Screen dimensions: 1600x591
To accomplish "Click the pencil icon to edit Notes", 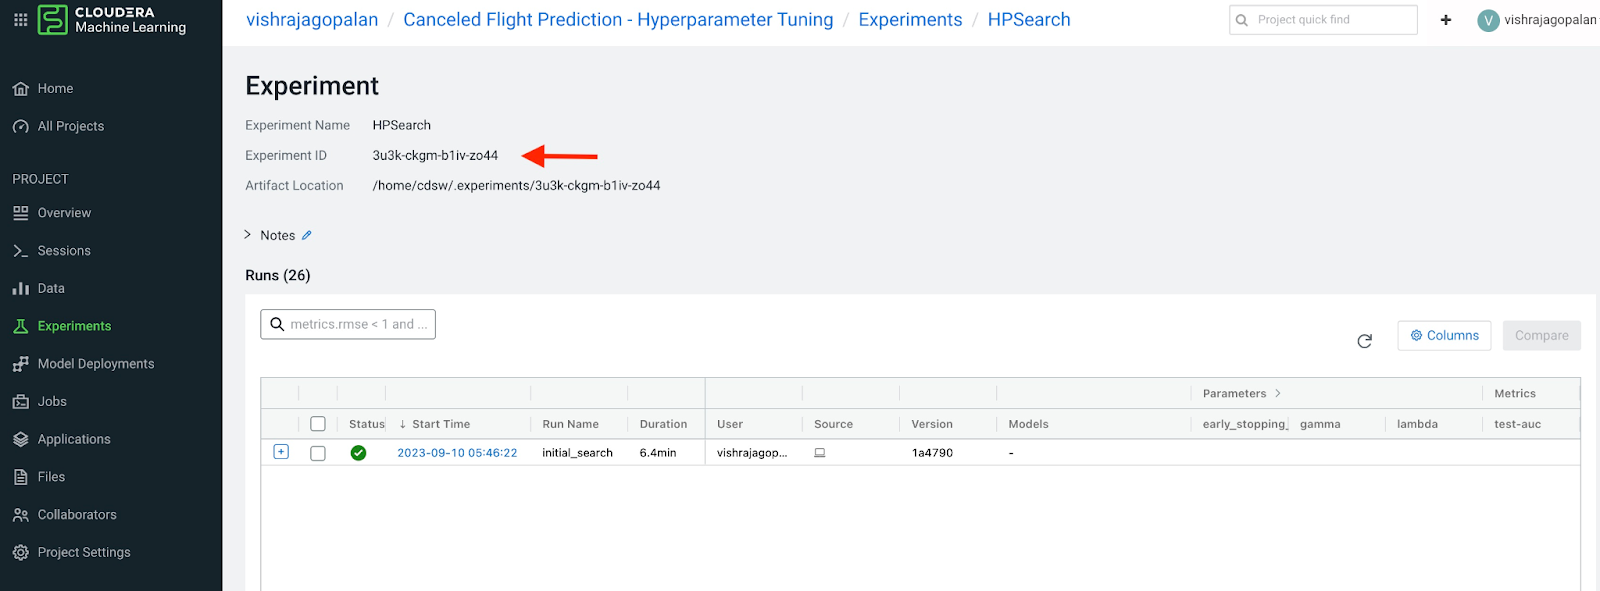I will pyautogui.click(x=307, y=236).
